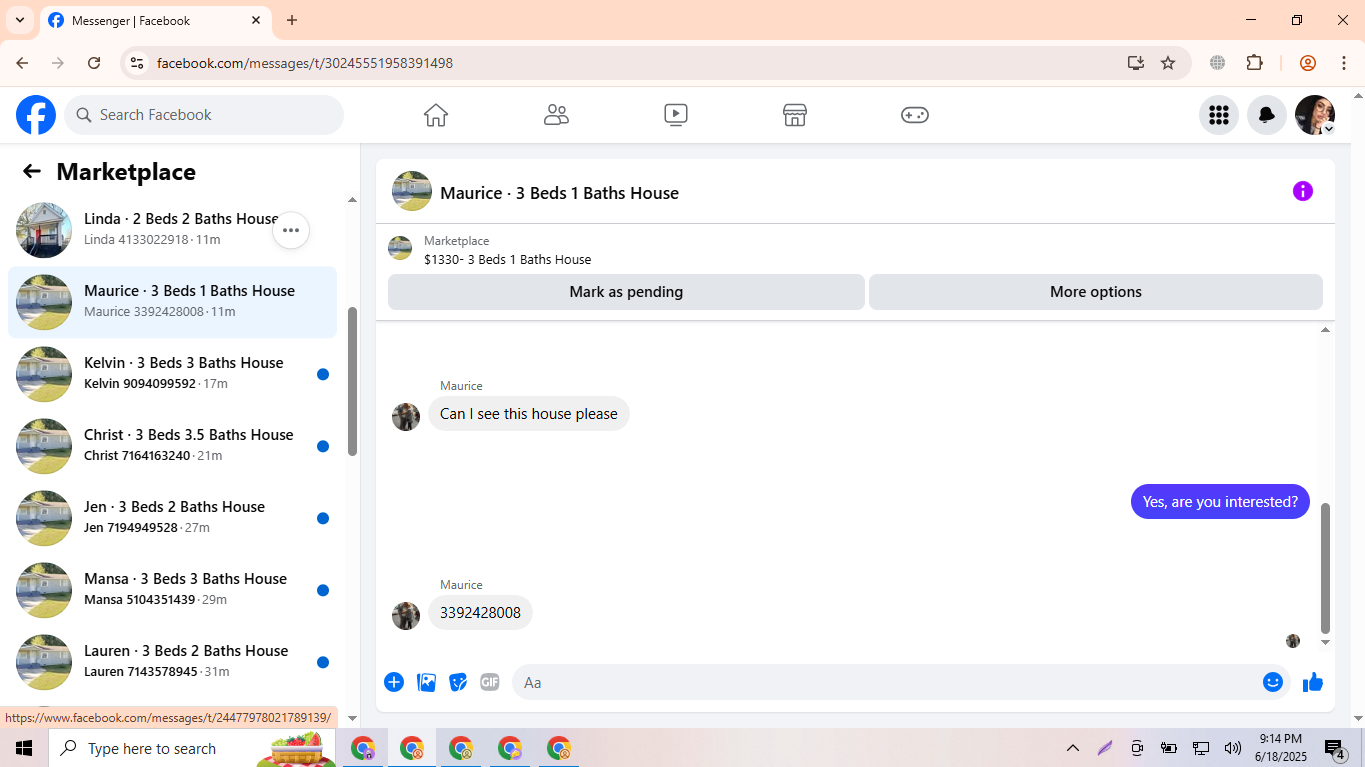Click the More options button
Viewport: 1365px width, 767px height.
click(x=1096, y=292)
